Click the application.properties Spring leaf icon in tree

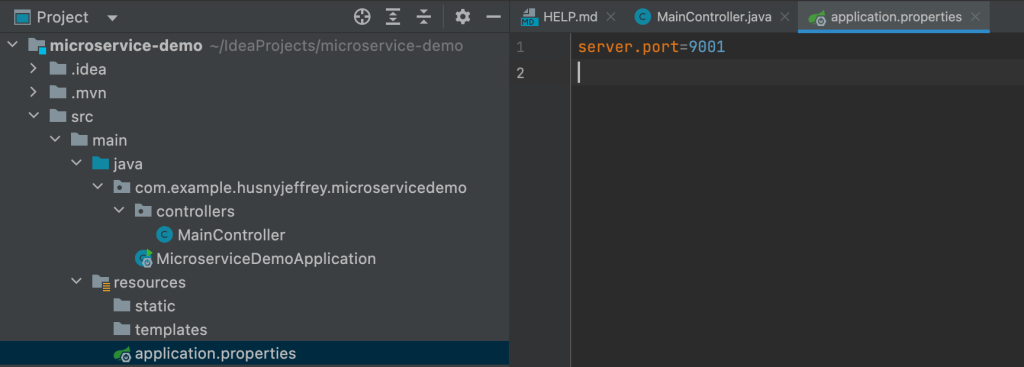pyautogui.click(x=123, y=354)
